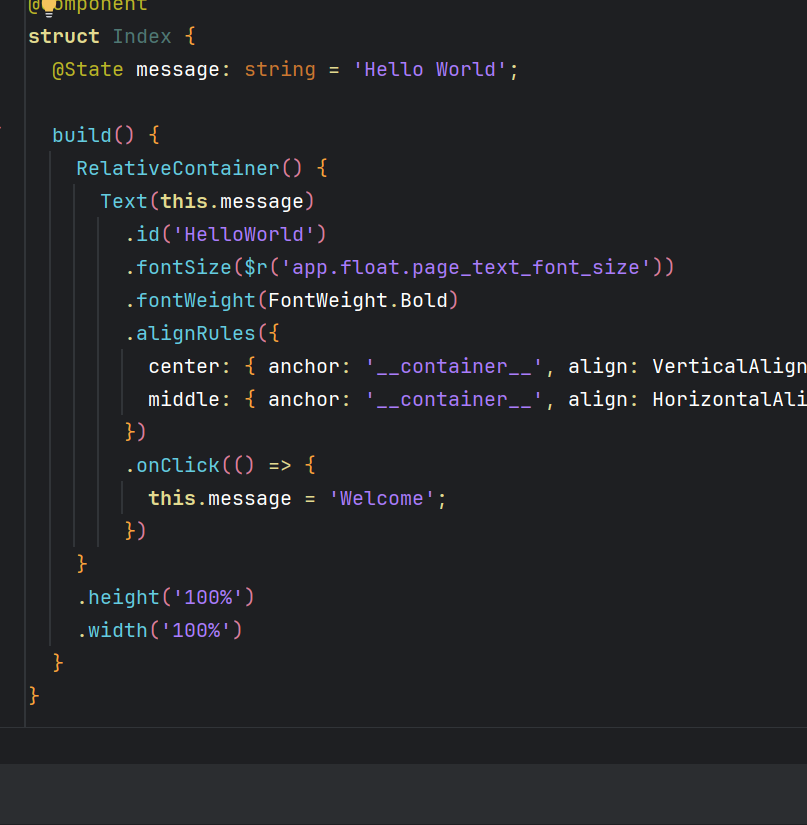
Task: Click 'FontWeight.Bold' argument
Action: (358, 301)
